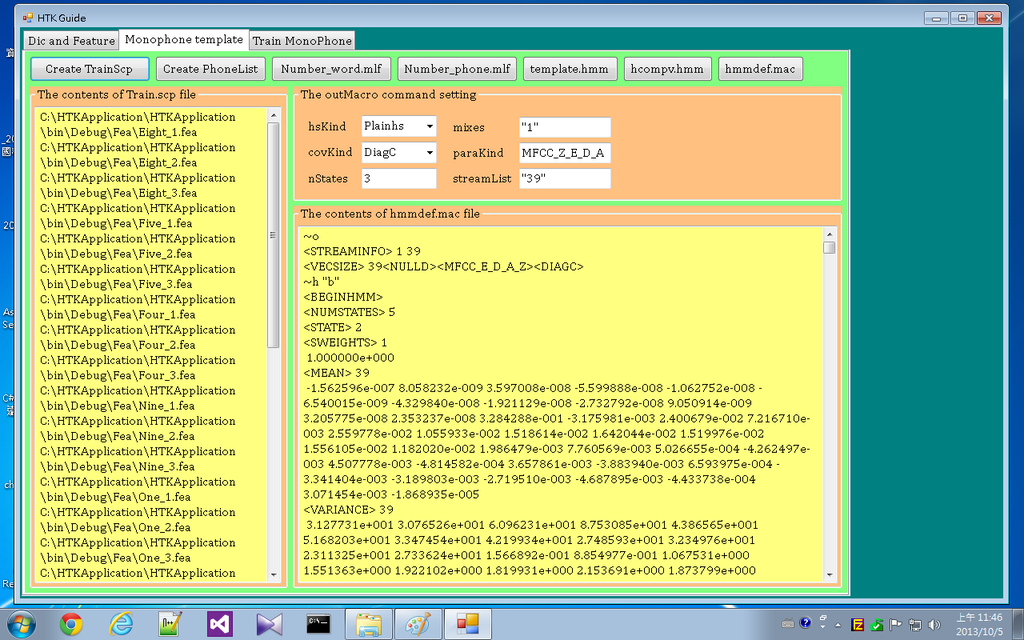This screenshot has width=1024, height=640.
Task: Click the hmmdef.mac button
Action: tap(760, 69)
